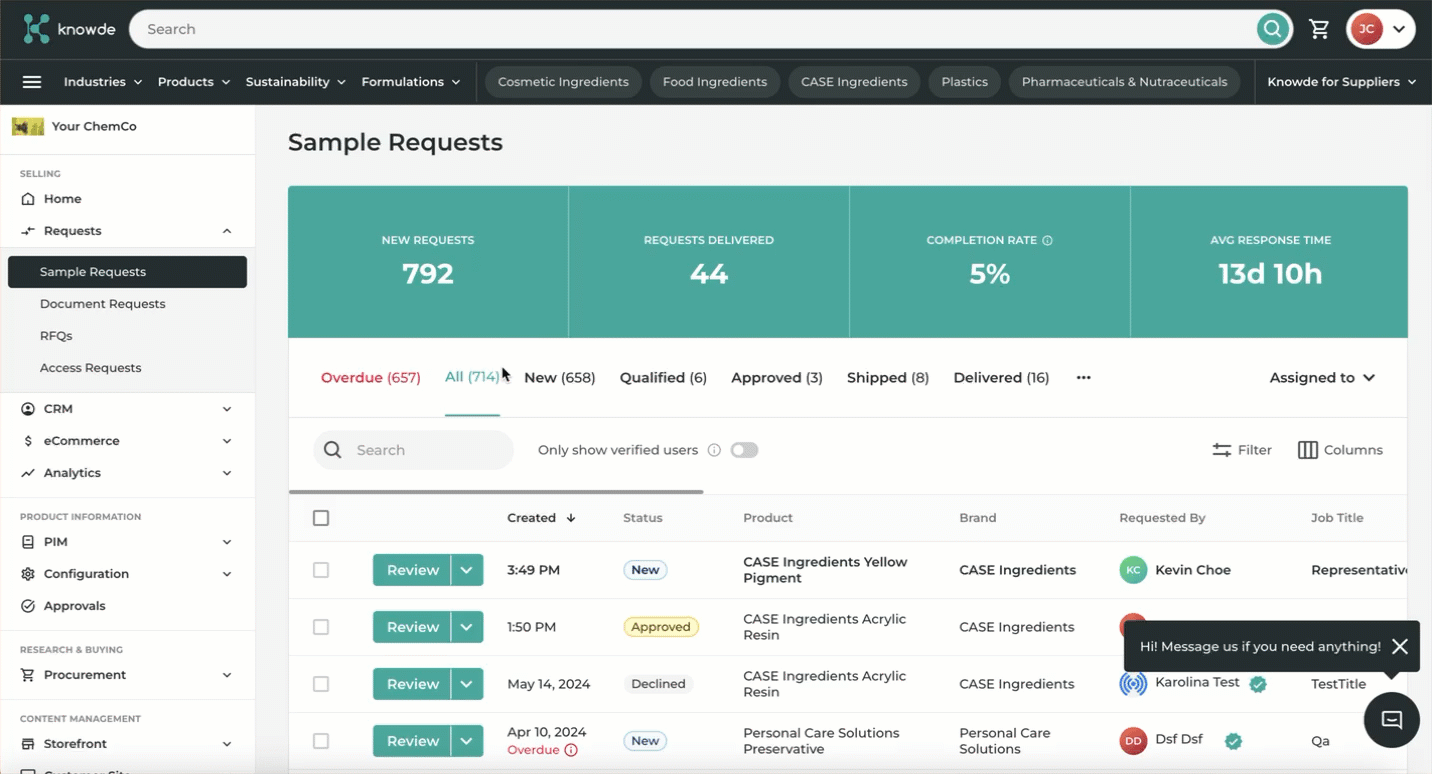Click the eCommerce dollar icon
This screenshot has height=774, width=1432.
pyautogui.click(x=28, y=441)
